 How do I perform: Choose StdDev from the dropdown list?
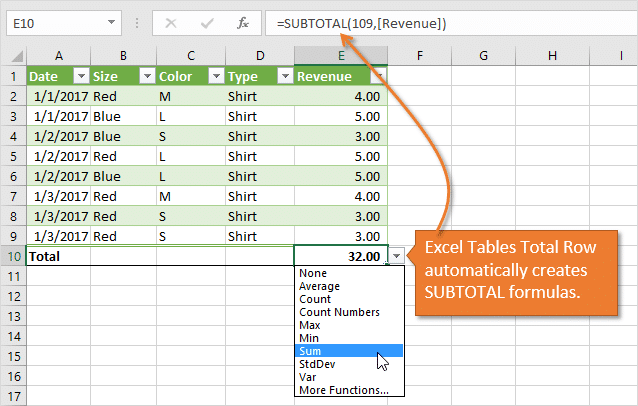[x=315, y=364]
